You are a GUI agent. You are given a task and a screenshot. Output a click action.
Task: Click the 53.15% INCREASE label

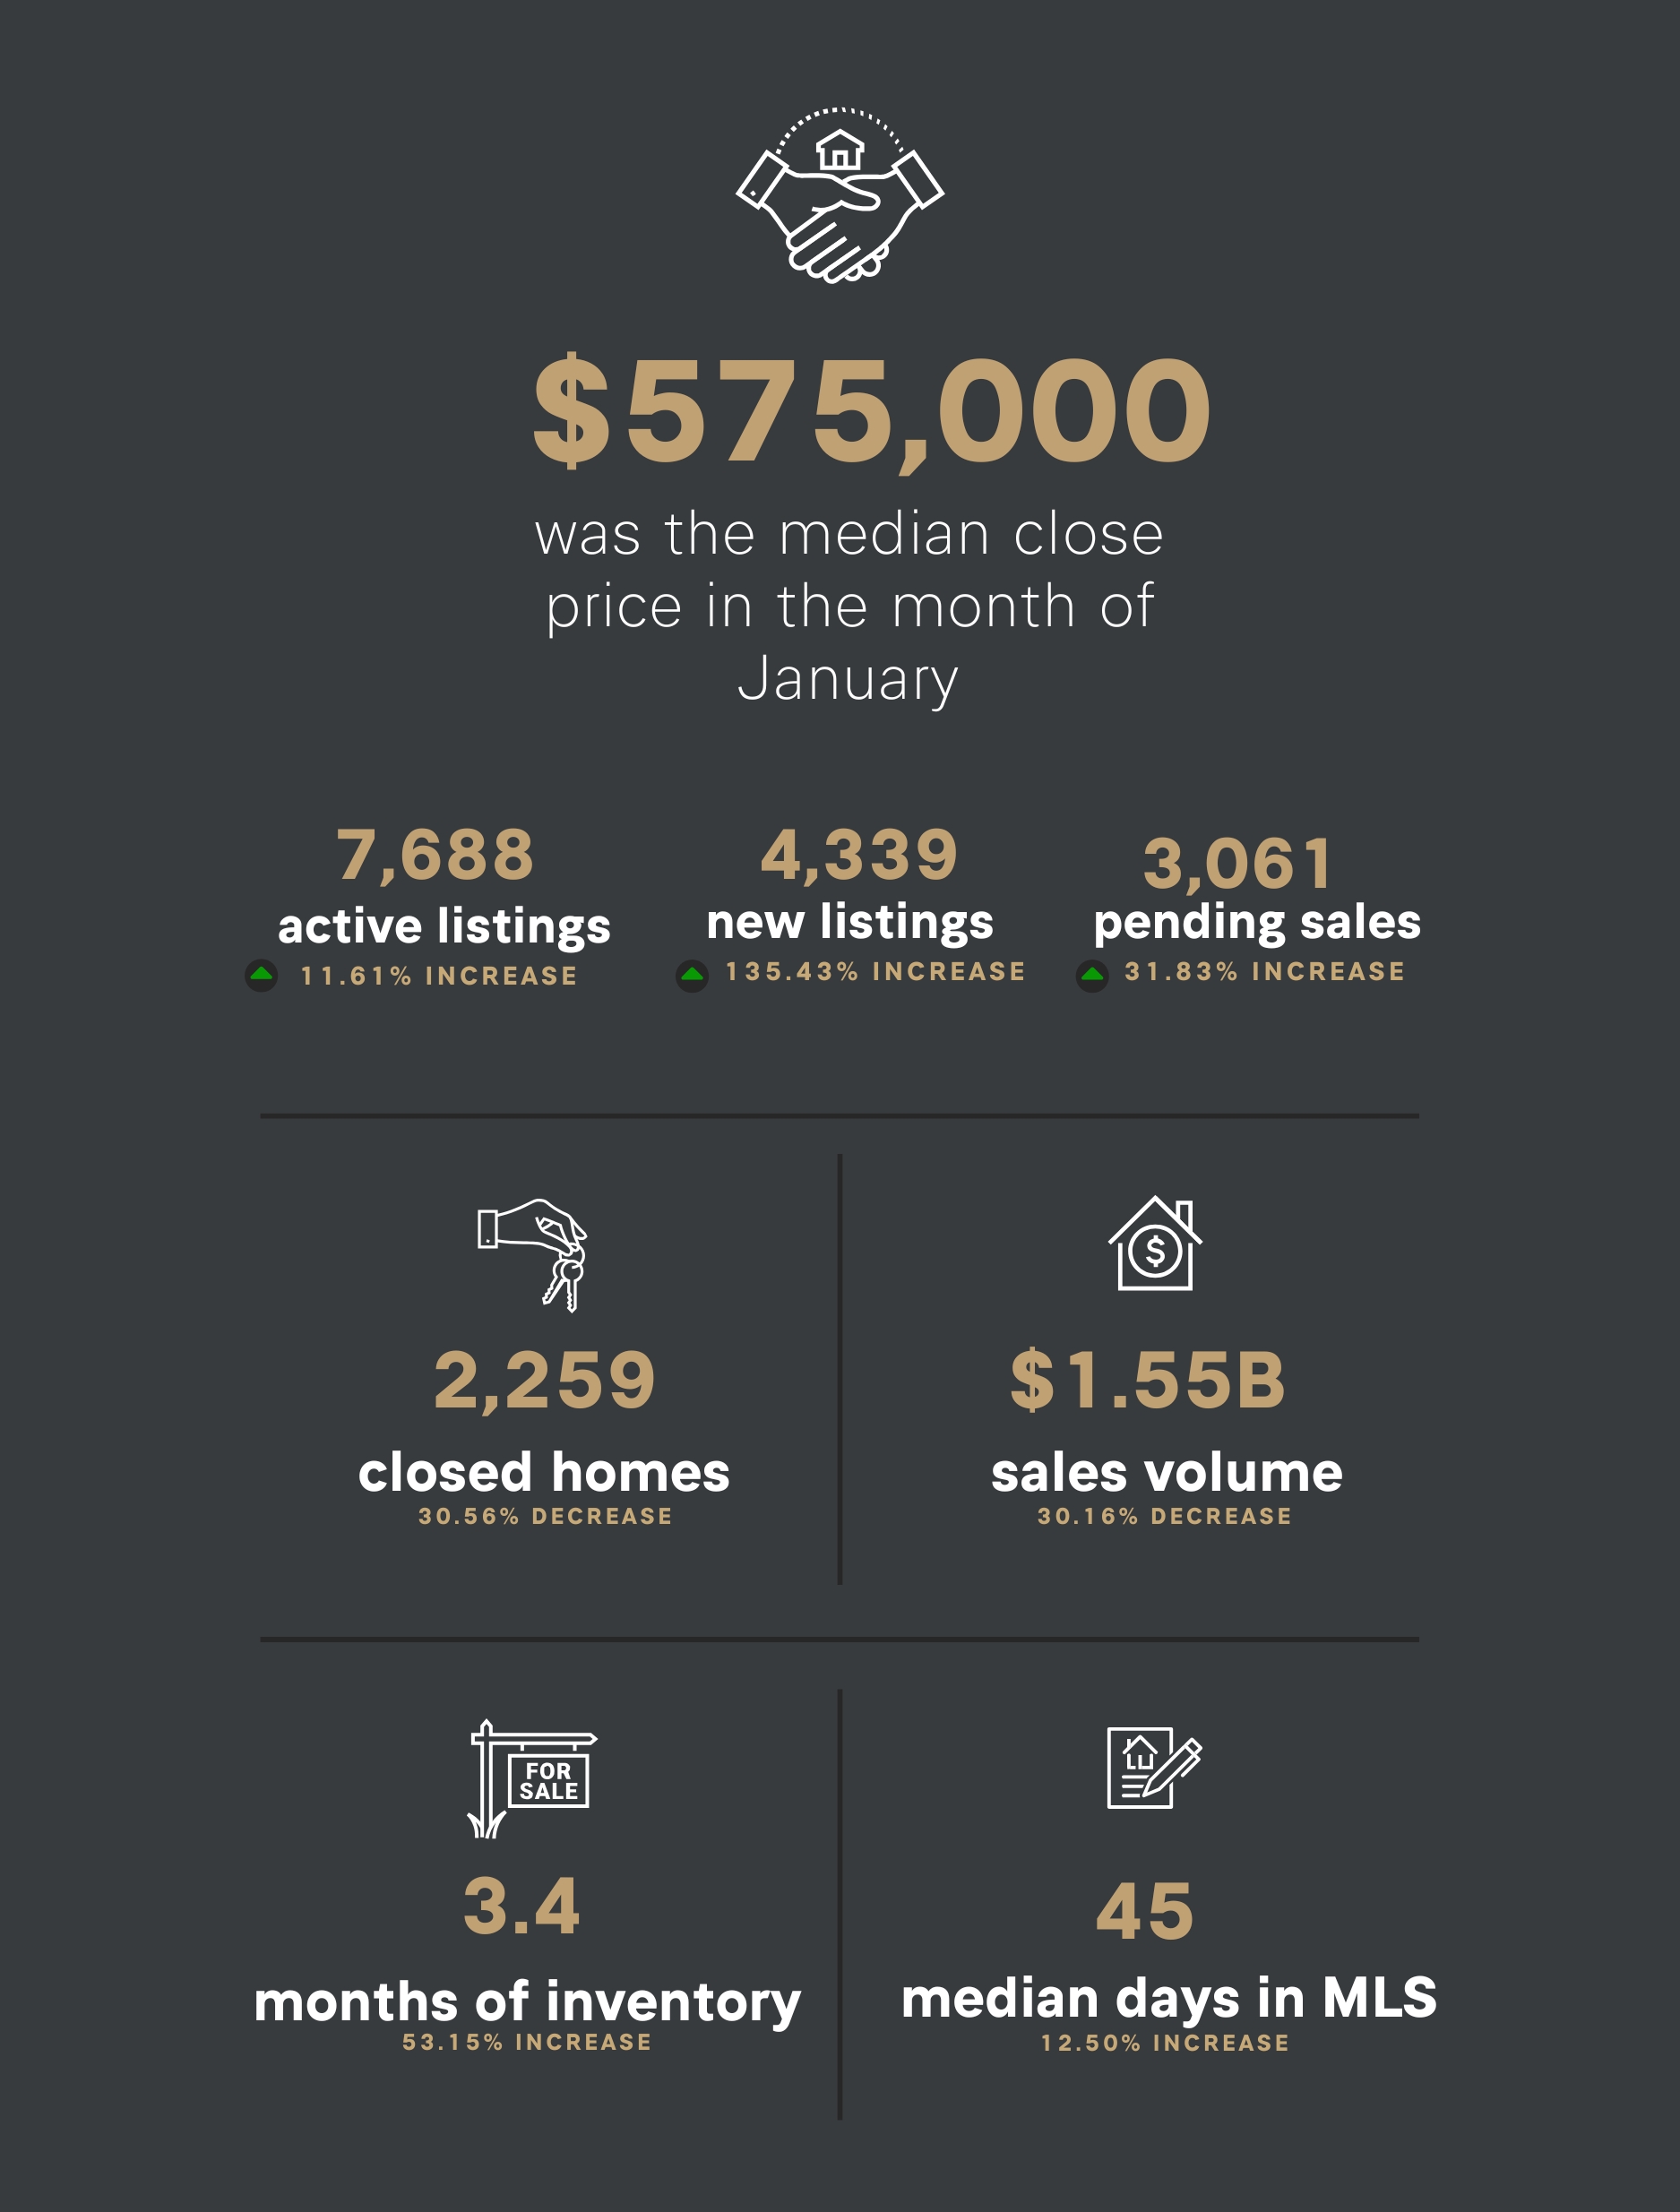pyautogui.click(x=527, y=2042)
